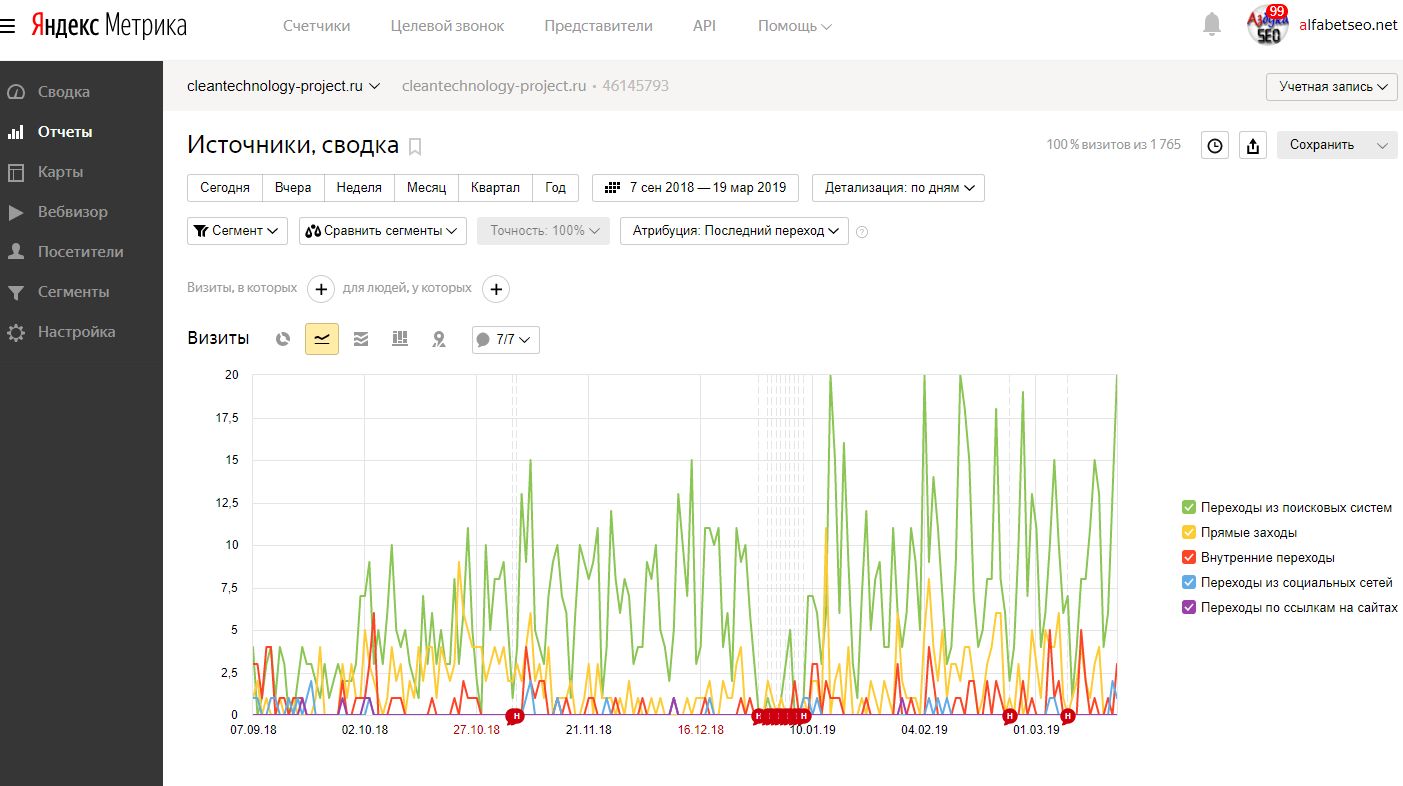Toggle the Переходы из поисковых систем series
This screenshot has height=786, width=1403.
point(1189,508)
